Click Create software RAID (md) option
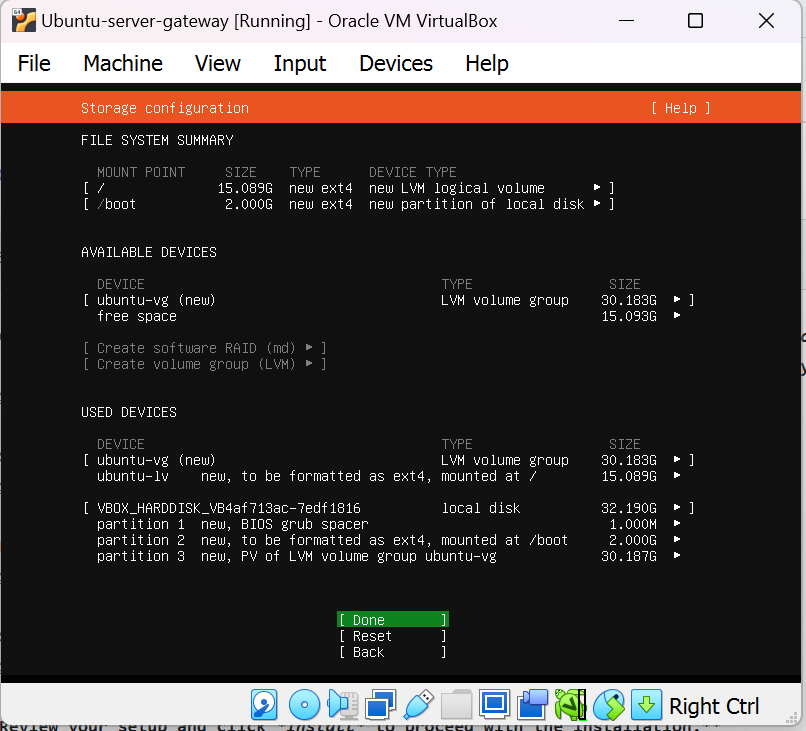The height and width of the screenshot is (731, 806). pos(205,348)
